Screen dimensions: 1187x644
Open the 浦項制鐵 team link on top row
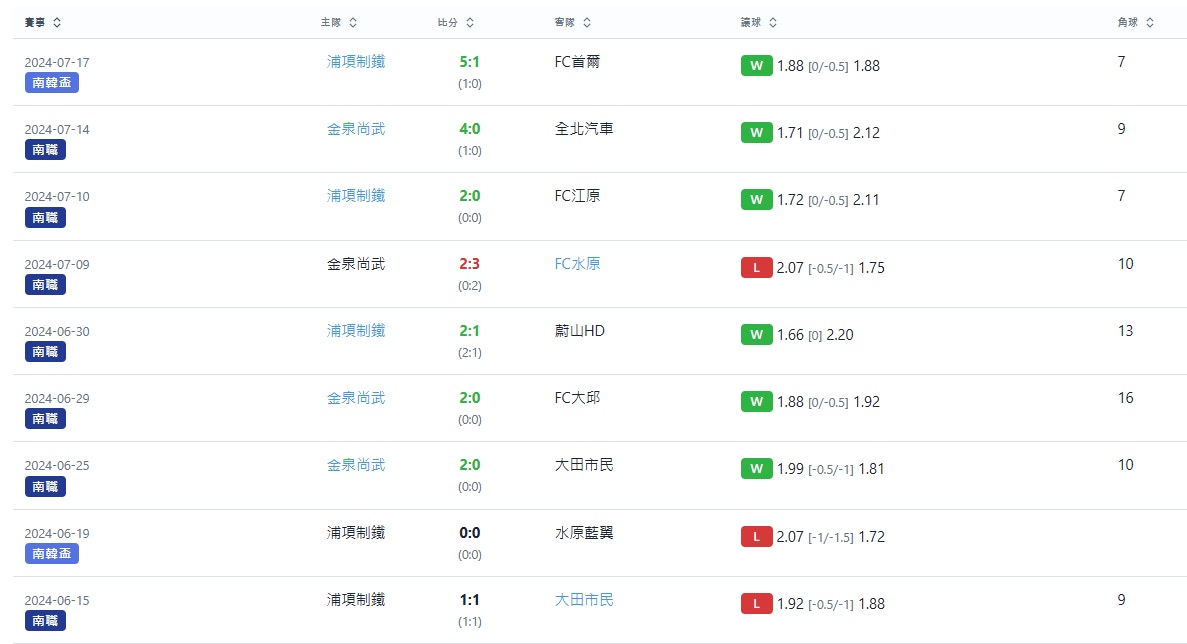click(x=354, y=61)
